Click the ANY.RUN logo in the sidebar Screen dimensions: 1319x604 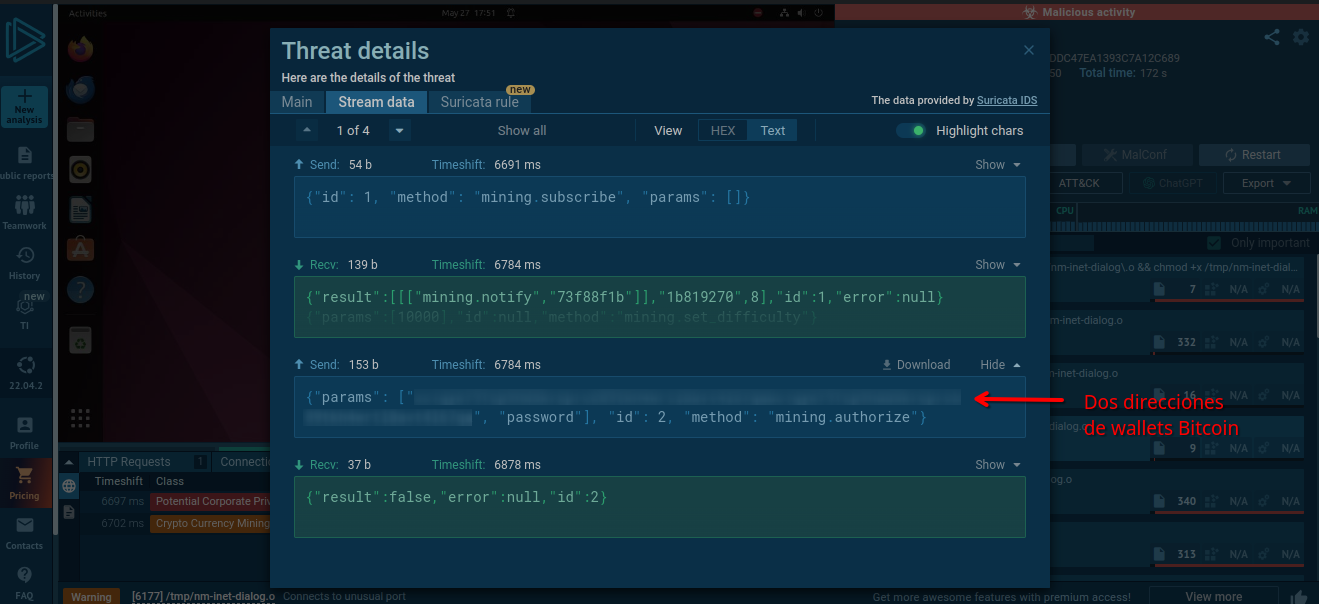[24, 40]
